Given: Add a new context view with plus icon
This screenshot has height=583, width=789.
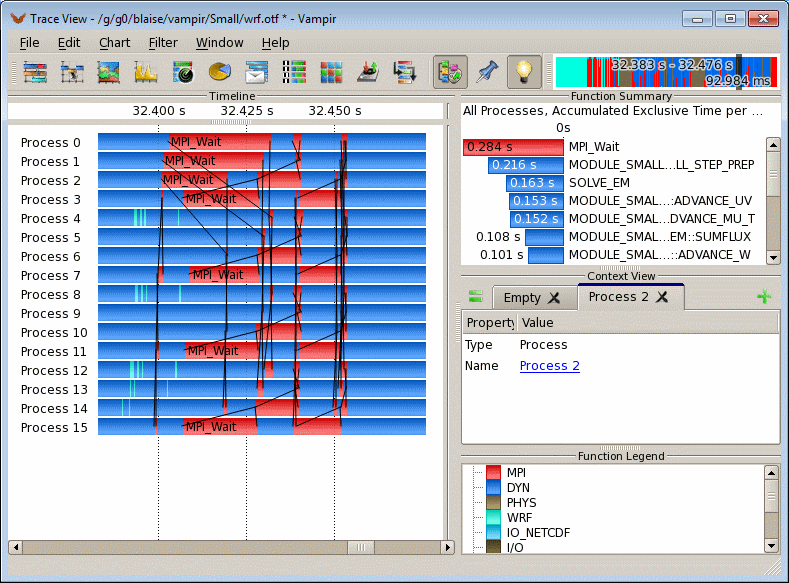Looking at the screenshot, I should [764, 296].
